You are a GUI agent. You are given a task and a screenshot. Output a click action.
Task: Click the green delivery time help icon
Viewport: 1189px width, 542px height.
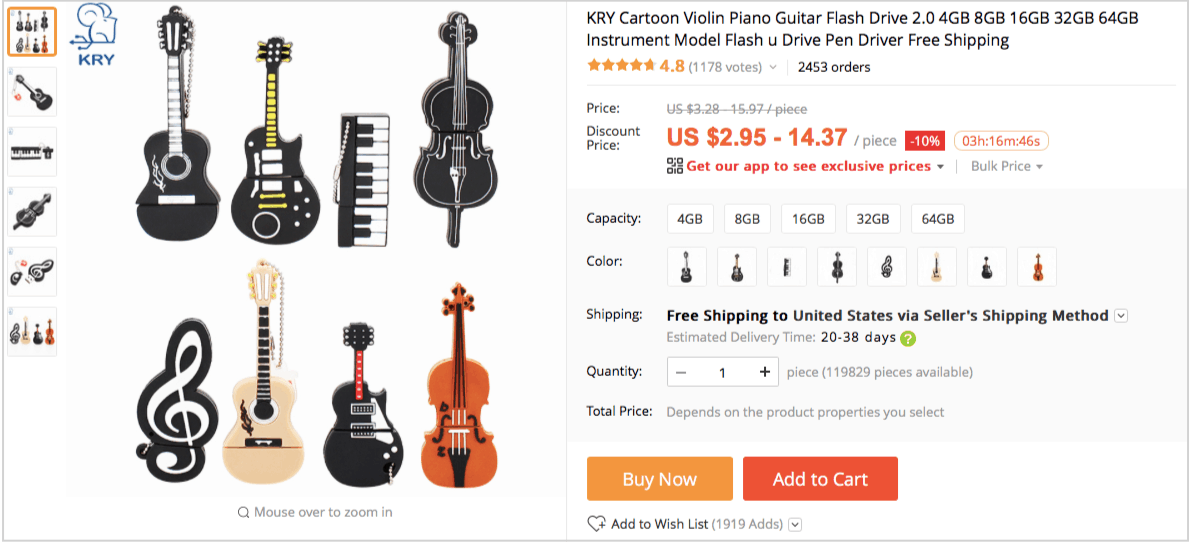pyautogui.click(x=908, y=338)
